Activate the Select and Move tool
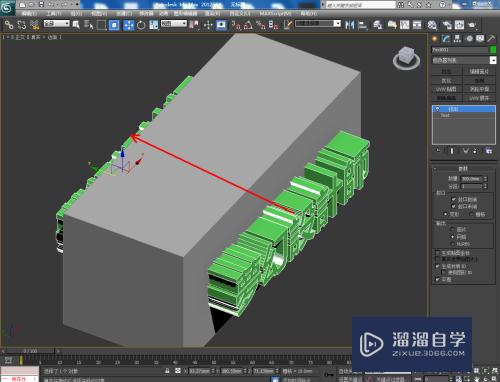Screen dimensions: 500x382 129,25
